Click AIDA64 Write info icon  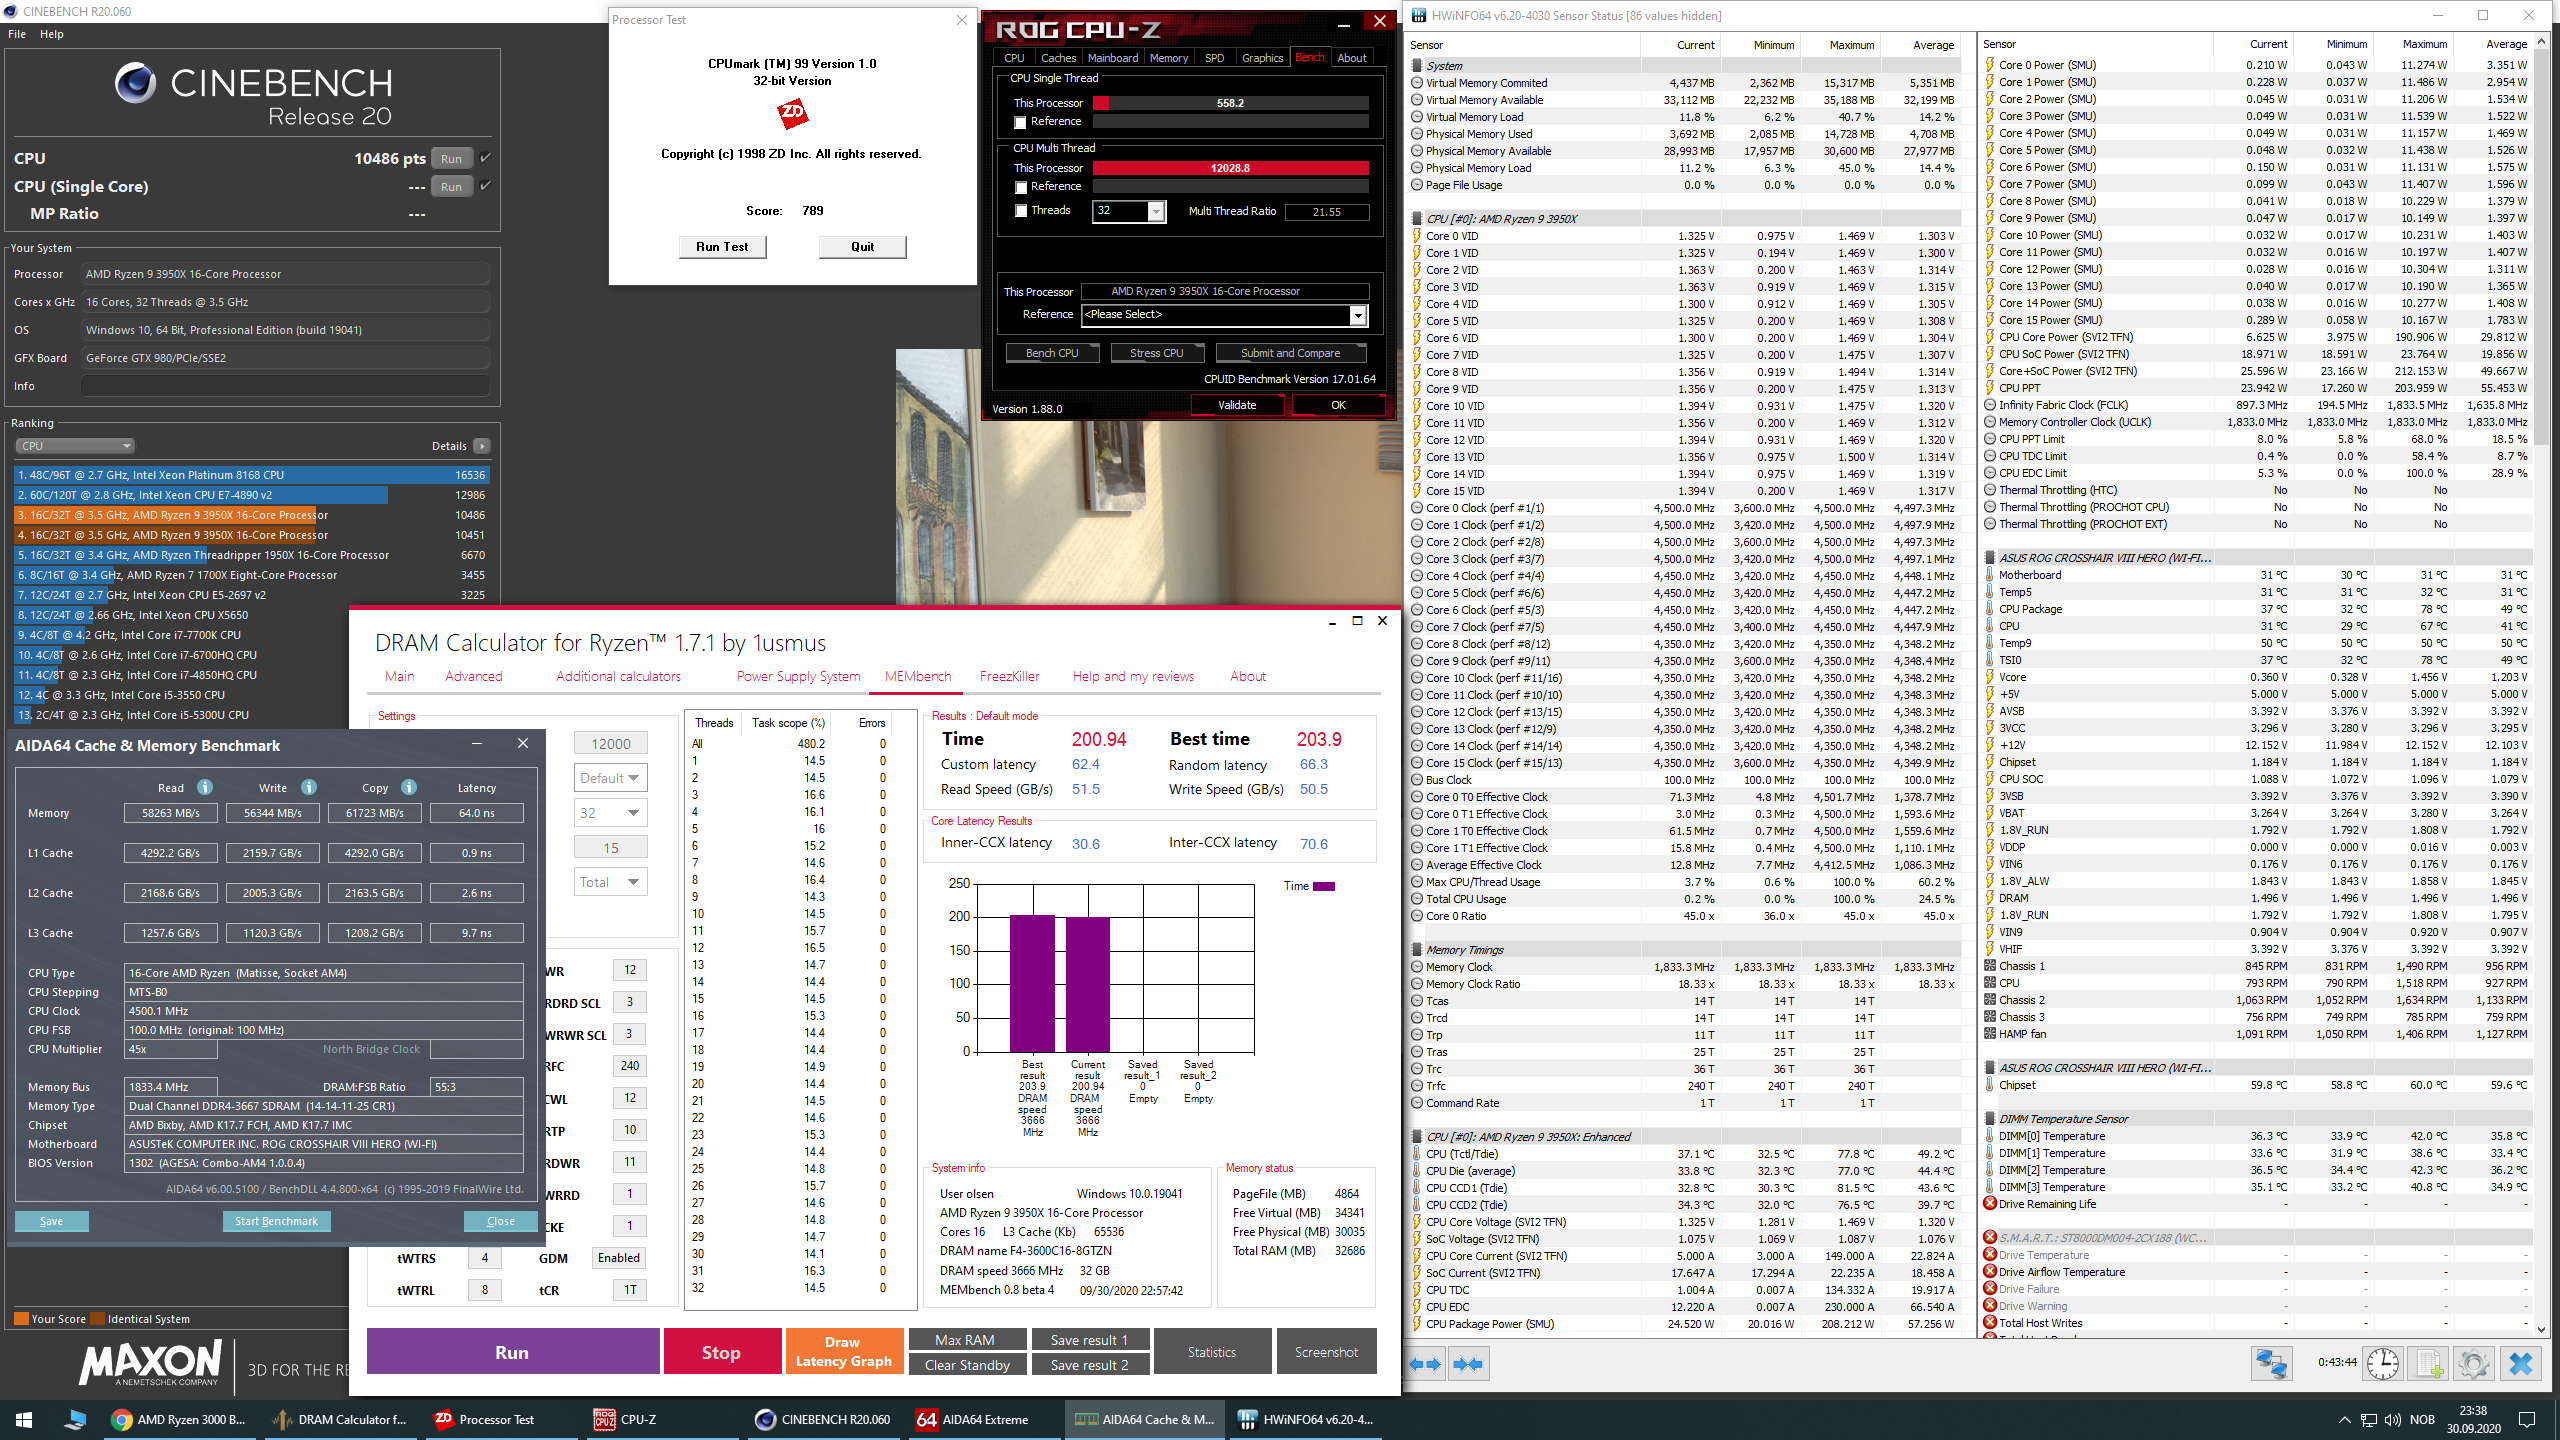tap(309, 787)
